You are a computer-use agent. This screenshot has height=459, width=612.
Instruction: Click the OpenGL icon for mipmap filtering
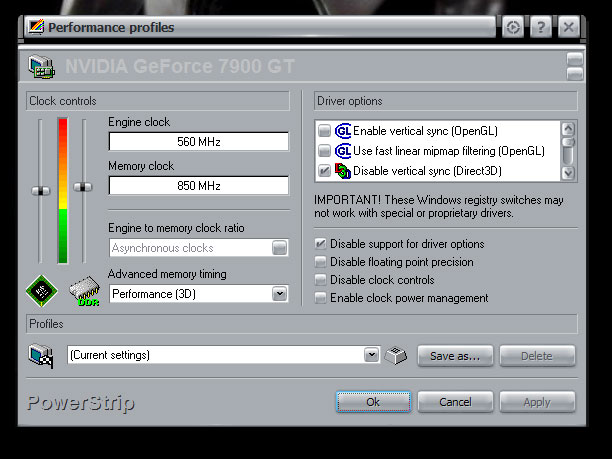[x=343, y=151]
